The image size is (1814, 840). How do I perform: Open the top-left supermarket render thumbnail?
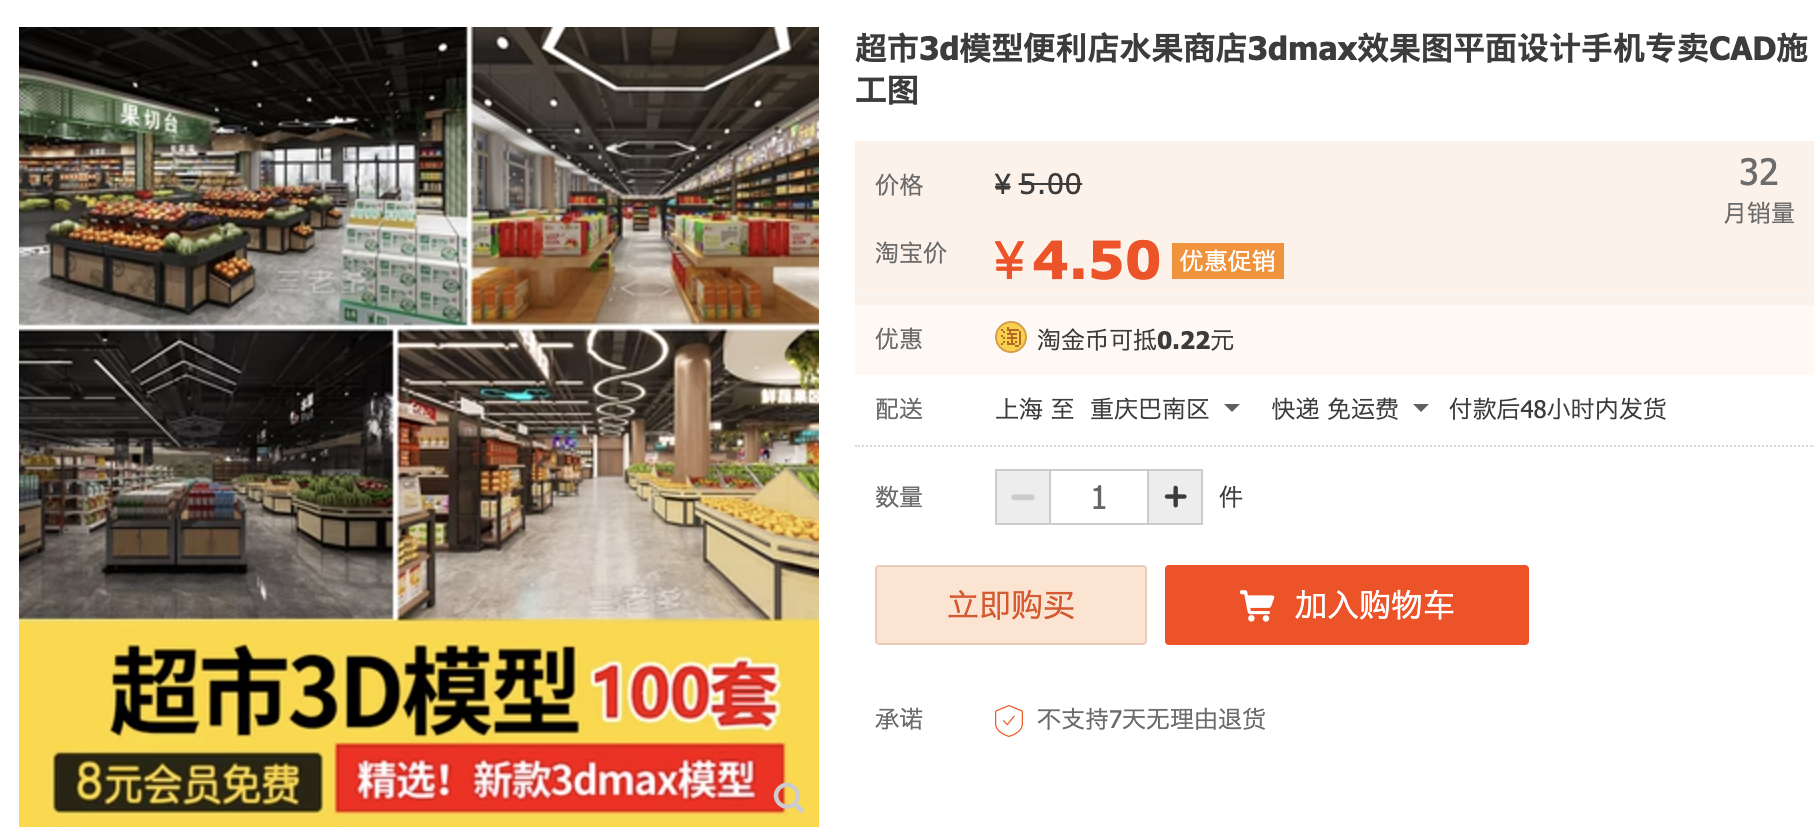(243, 176)
